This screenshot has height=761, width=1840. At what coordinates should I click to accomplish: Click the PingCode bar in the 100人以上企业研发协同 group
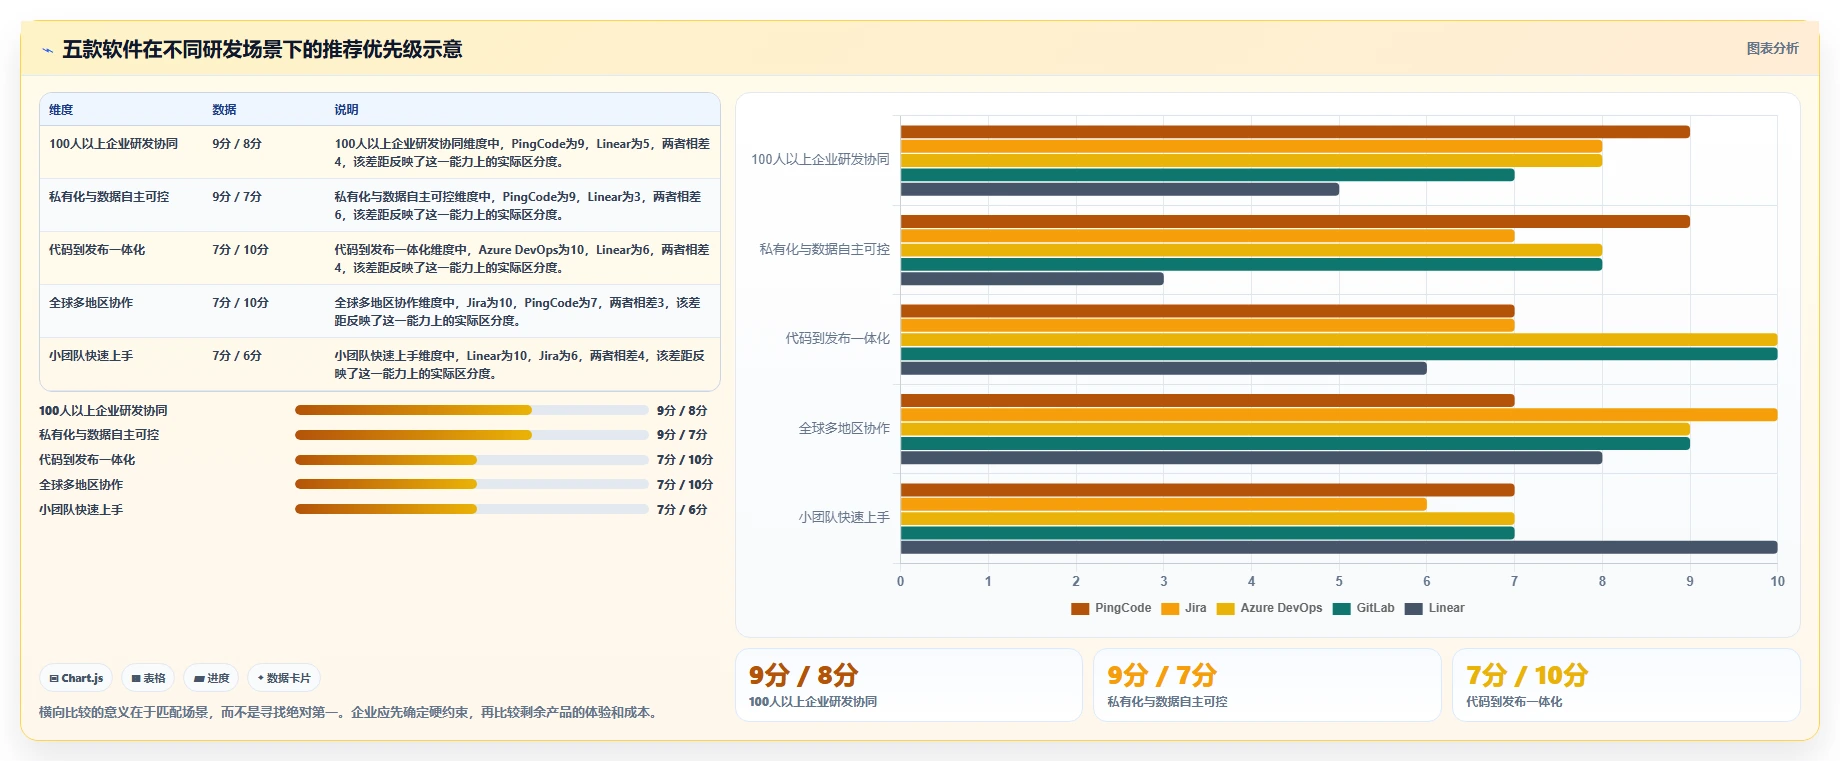[x=1295, y=132]
